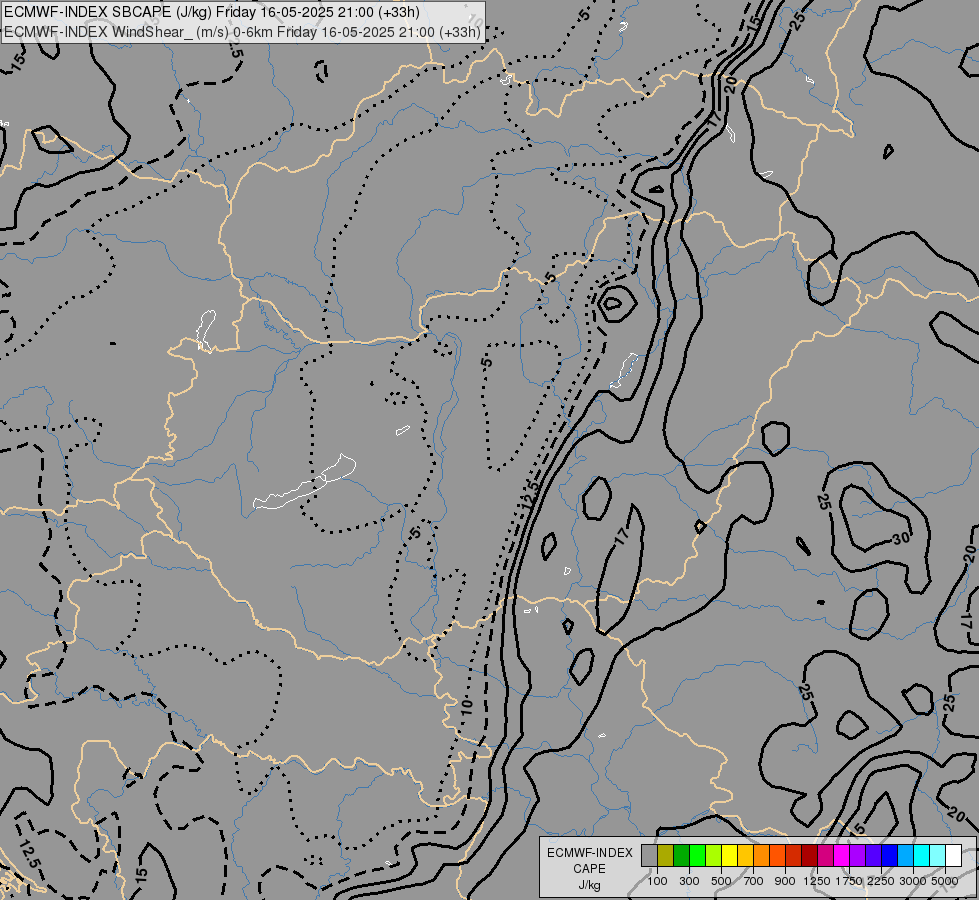
Task: Click the CAPE word in the legend
Action: pos(589,869)
